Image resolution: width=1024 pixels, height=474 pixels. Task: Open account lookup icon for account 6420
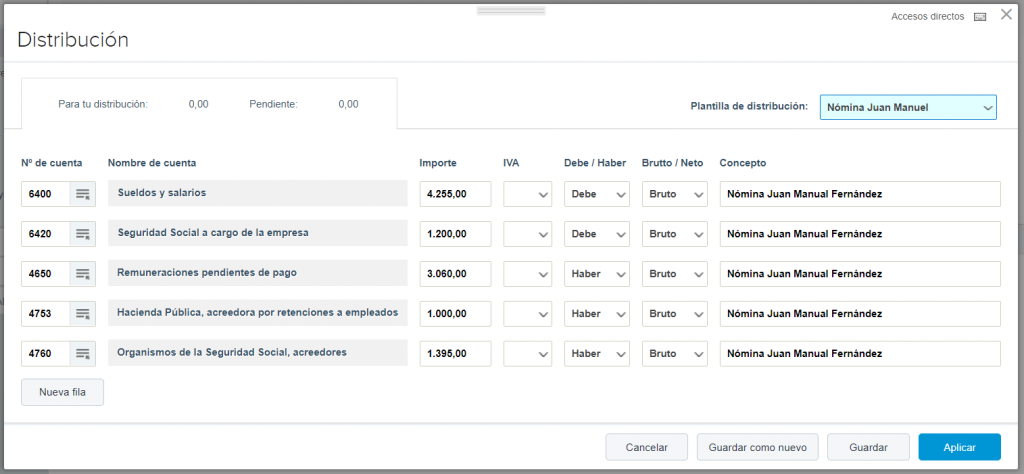pos(83,234)
